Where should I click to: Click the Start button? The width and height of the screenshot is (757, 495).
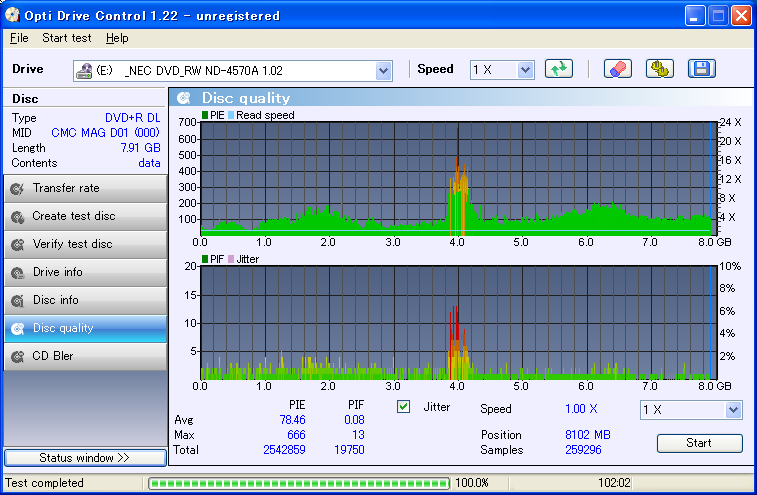[x=700, y=443]
